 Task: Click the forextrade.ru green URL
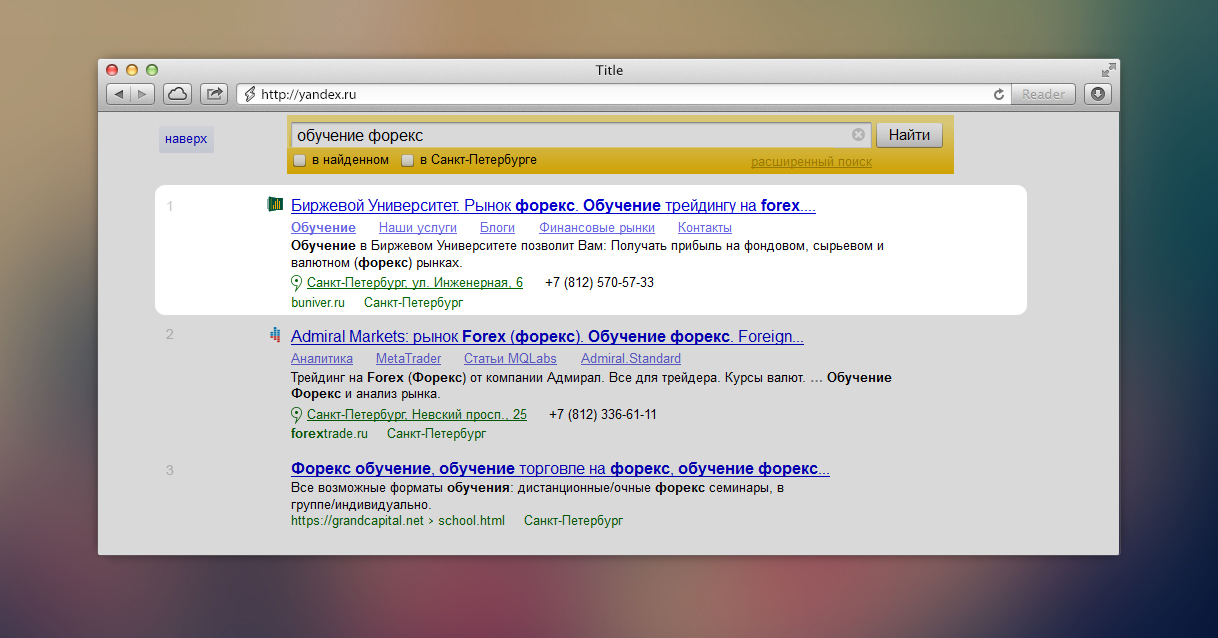pyautogui.click(x=329, y=434)
